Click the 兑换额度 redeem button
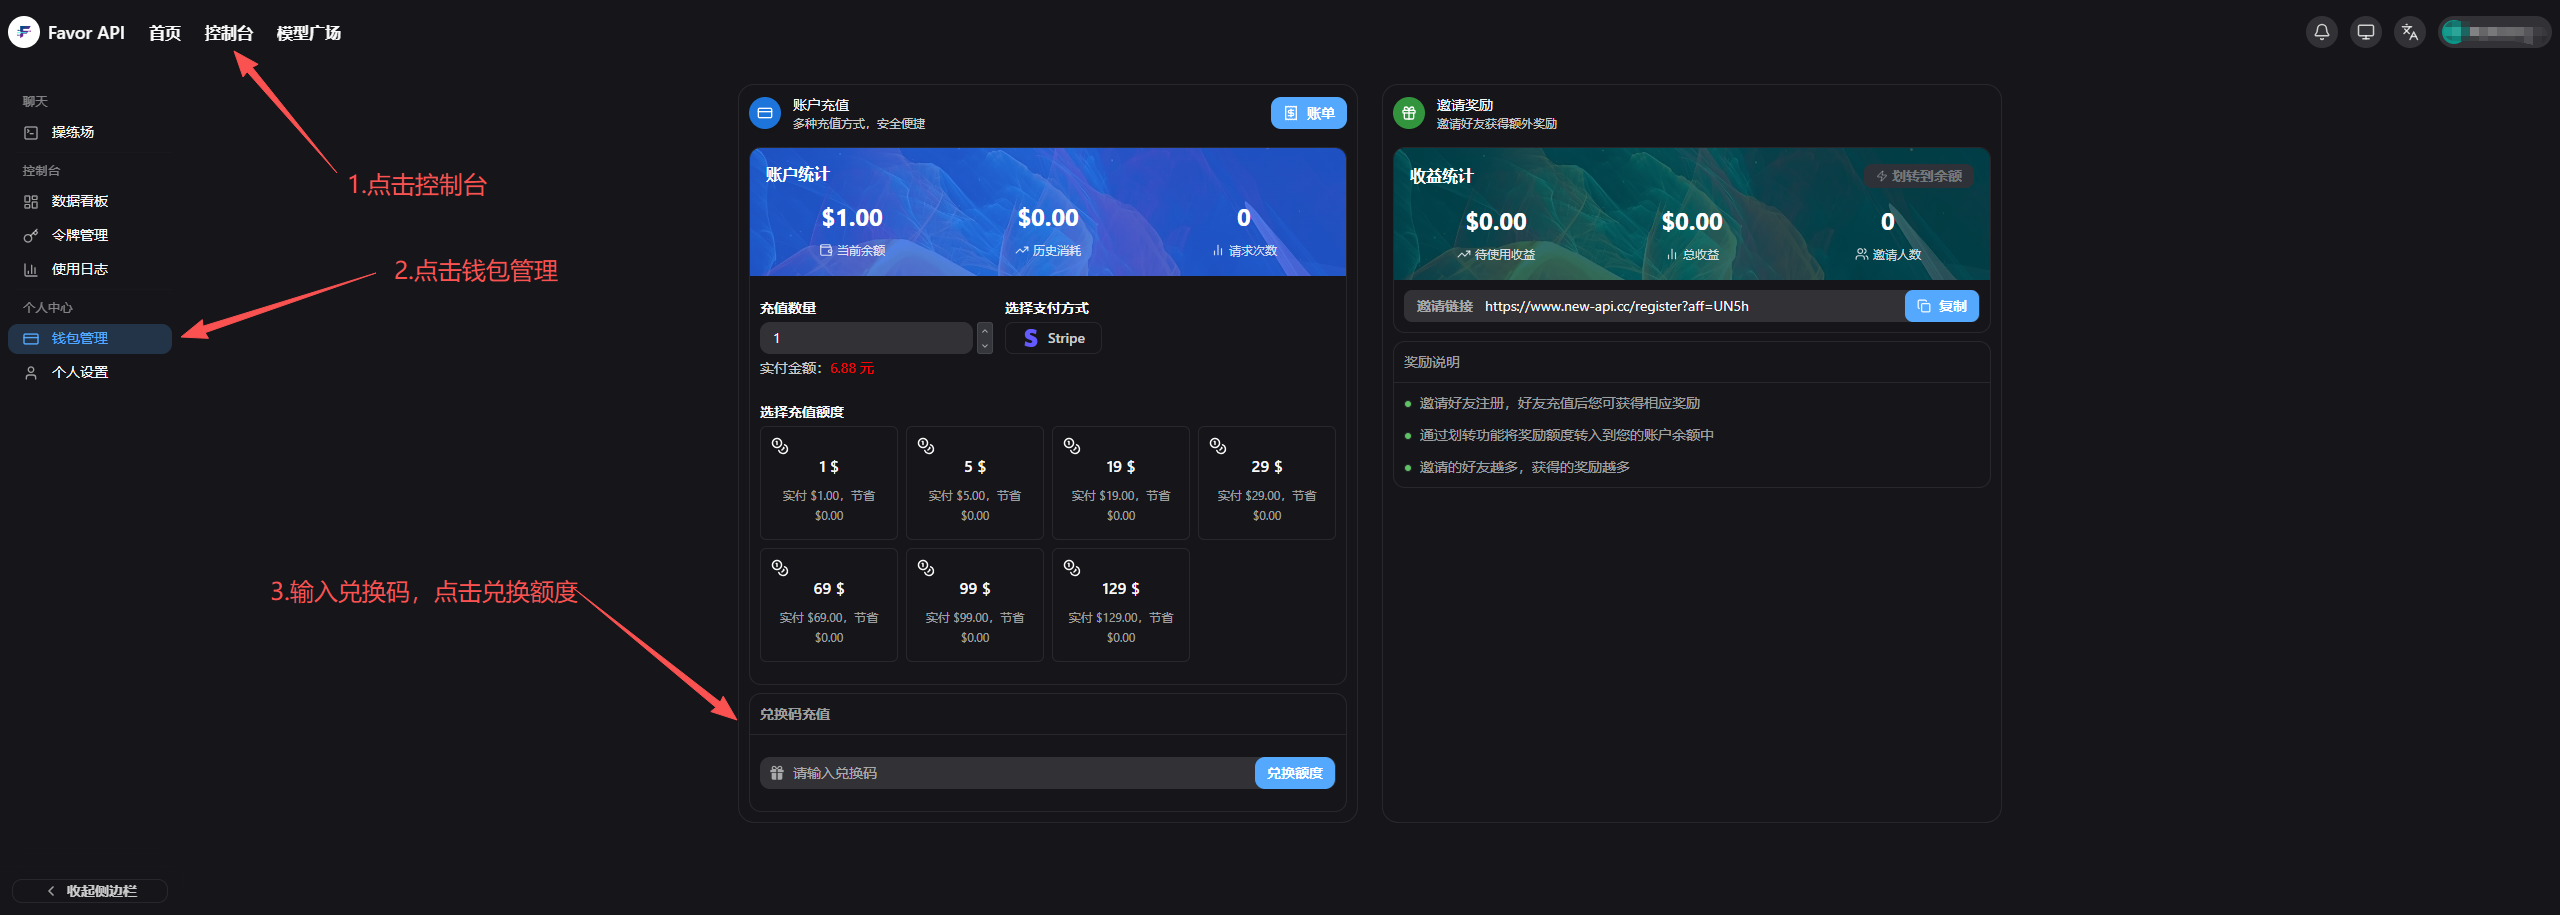Viewport: 2560px width, 915px height. pyautogui.click(x=1295, y=773)
